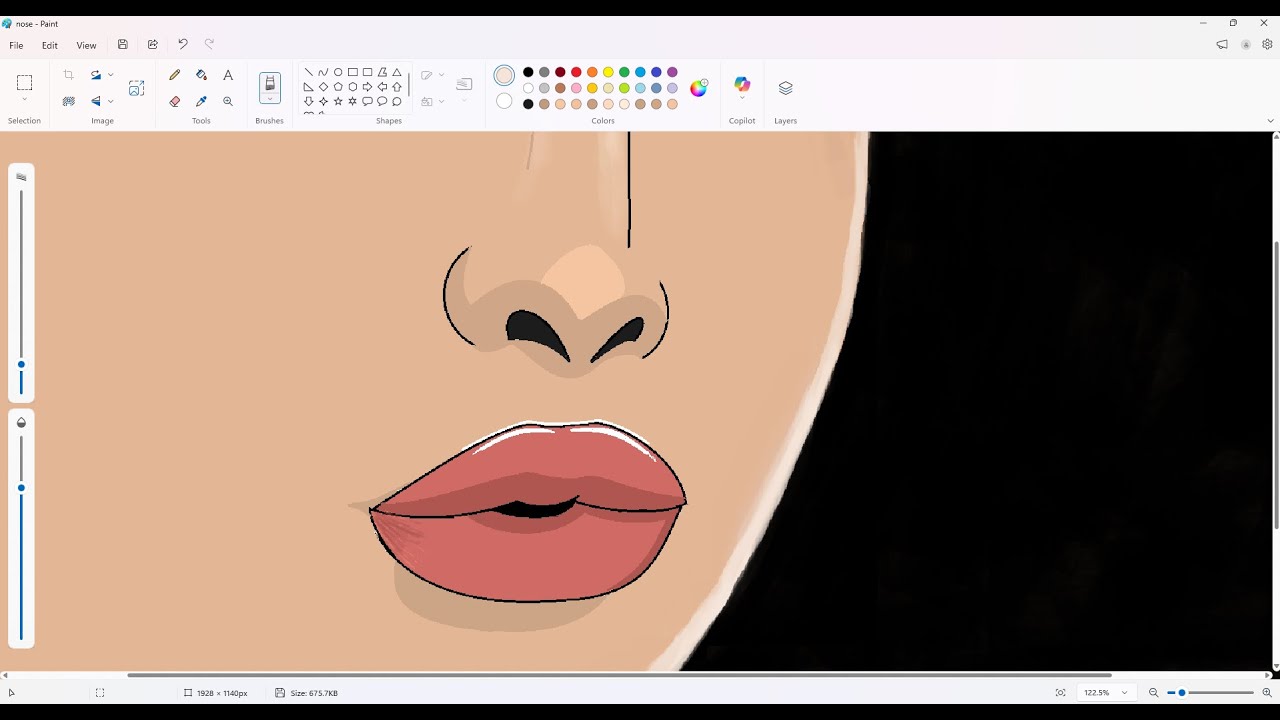The height and width of the screenshot is (720, 1280).
Task: Collapse the ribbon with the chevron
Action: [x=1270, y=121]
